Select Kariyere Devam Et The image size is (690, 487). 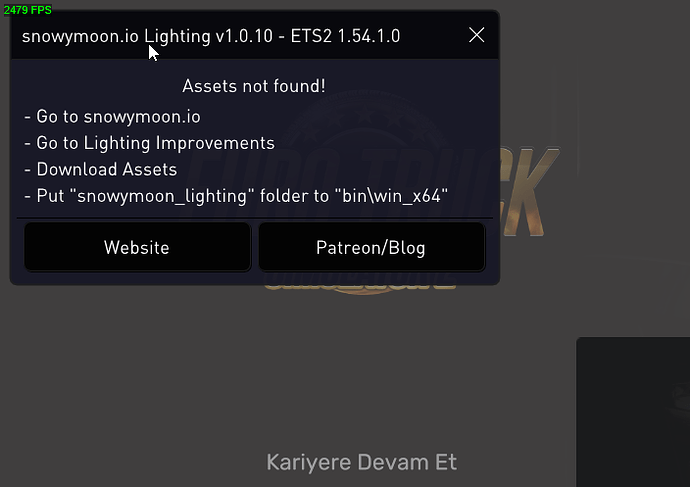[362, 462]
